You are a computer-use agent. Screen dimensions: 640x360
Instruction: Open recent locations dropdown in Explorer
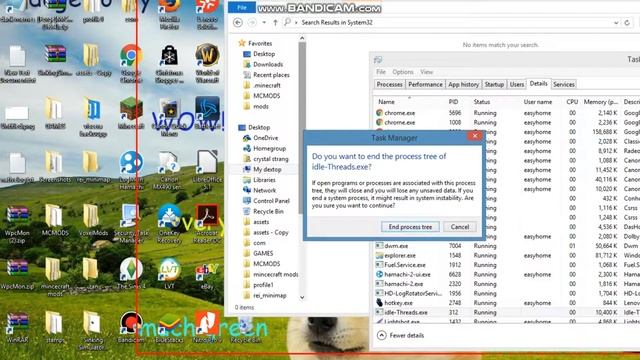(264, 22)
